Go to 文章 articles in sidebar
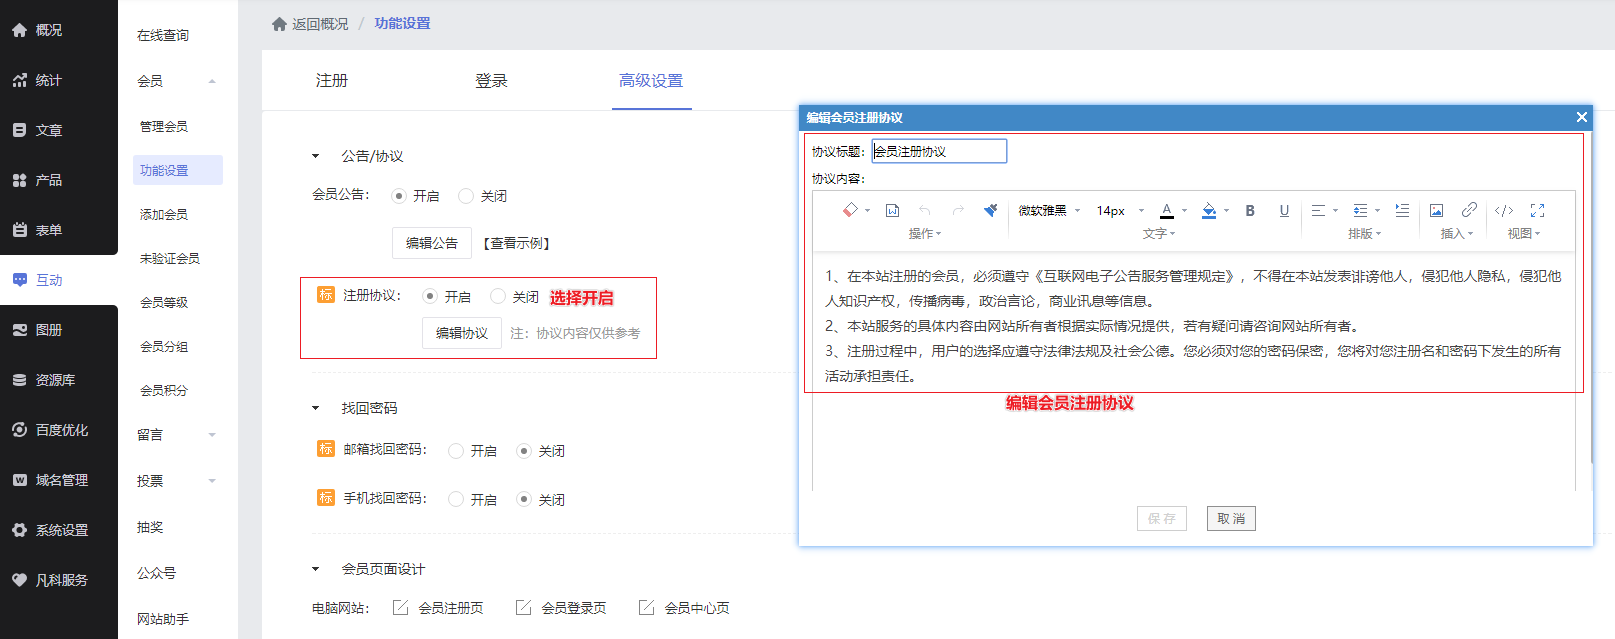The image size is (1615, 639). coord(58,130)
